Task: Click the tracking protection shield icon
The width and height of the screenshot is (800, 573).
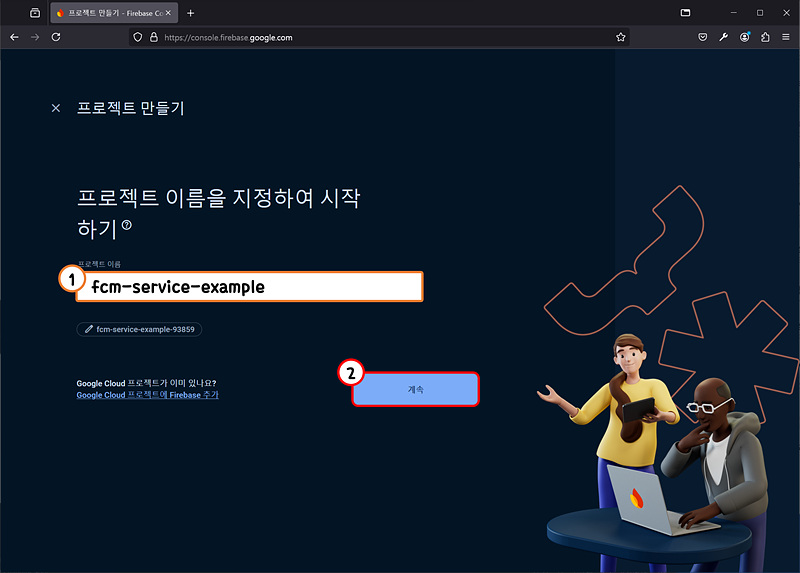Action: coord(138,37)
